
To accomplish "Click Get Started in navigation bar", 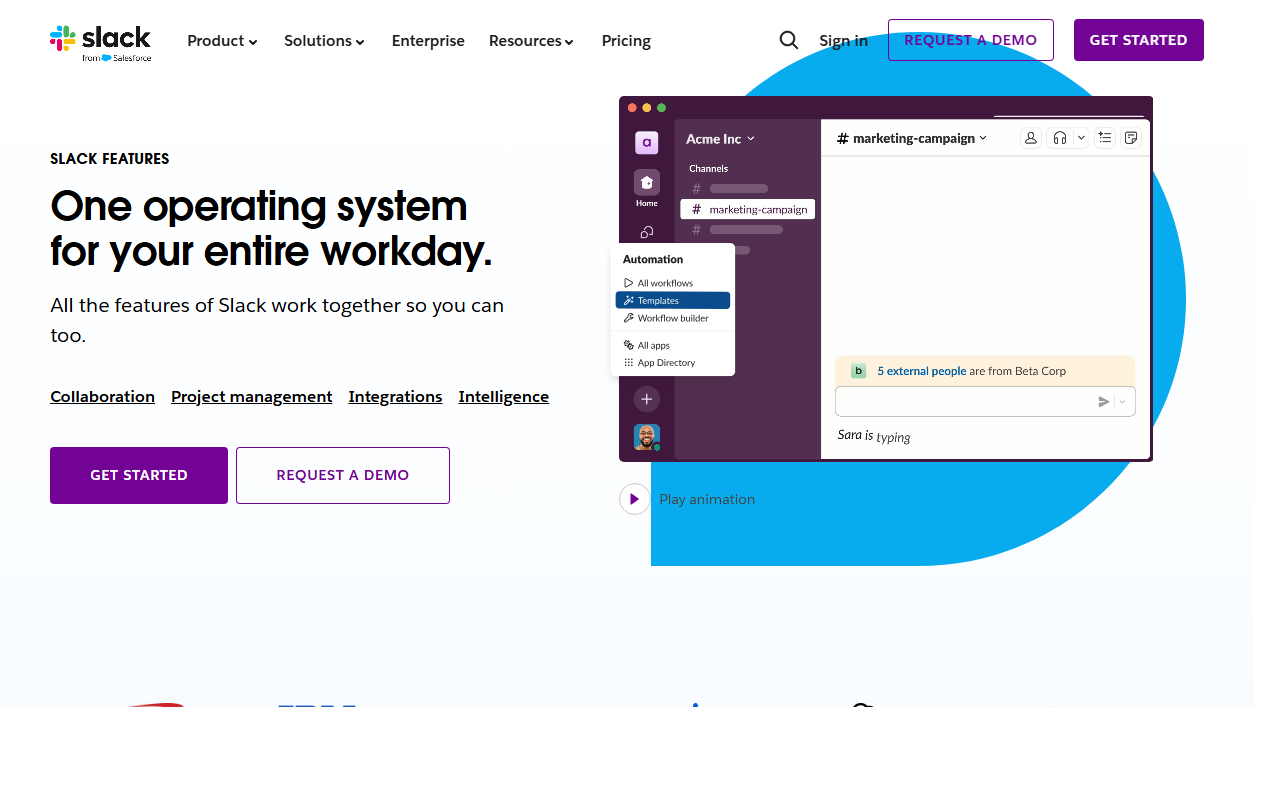I will [x=1139, y=40].
